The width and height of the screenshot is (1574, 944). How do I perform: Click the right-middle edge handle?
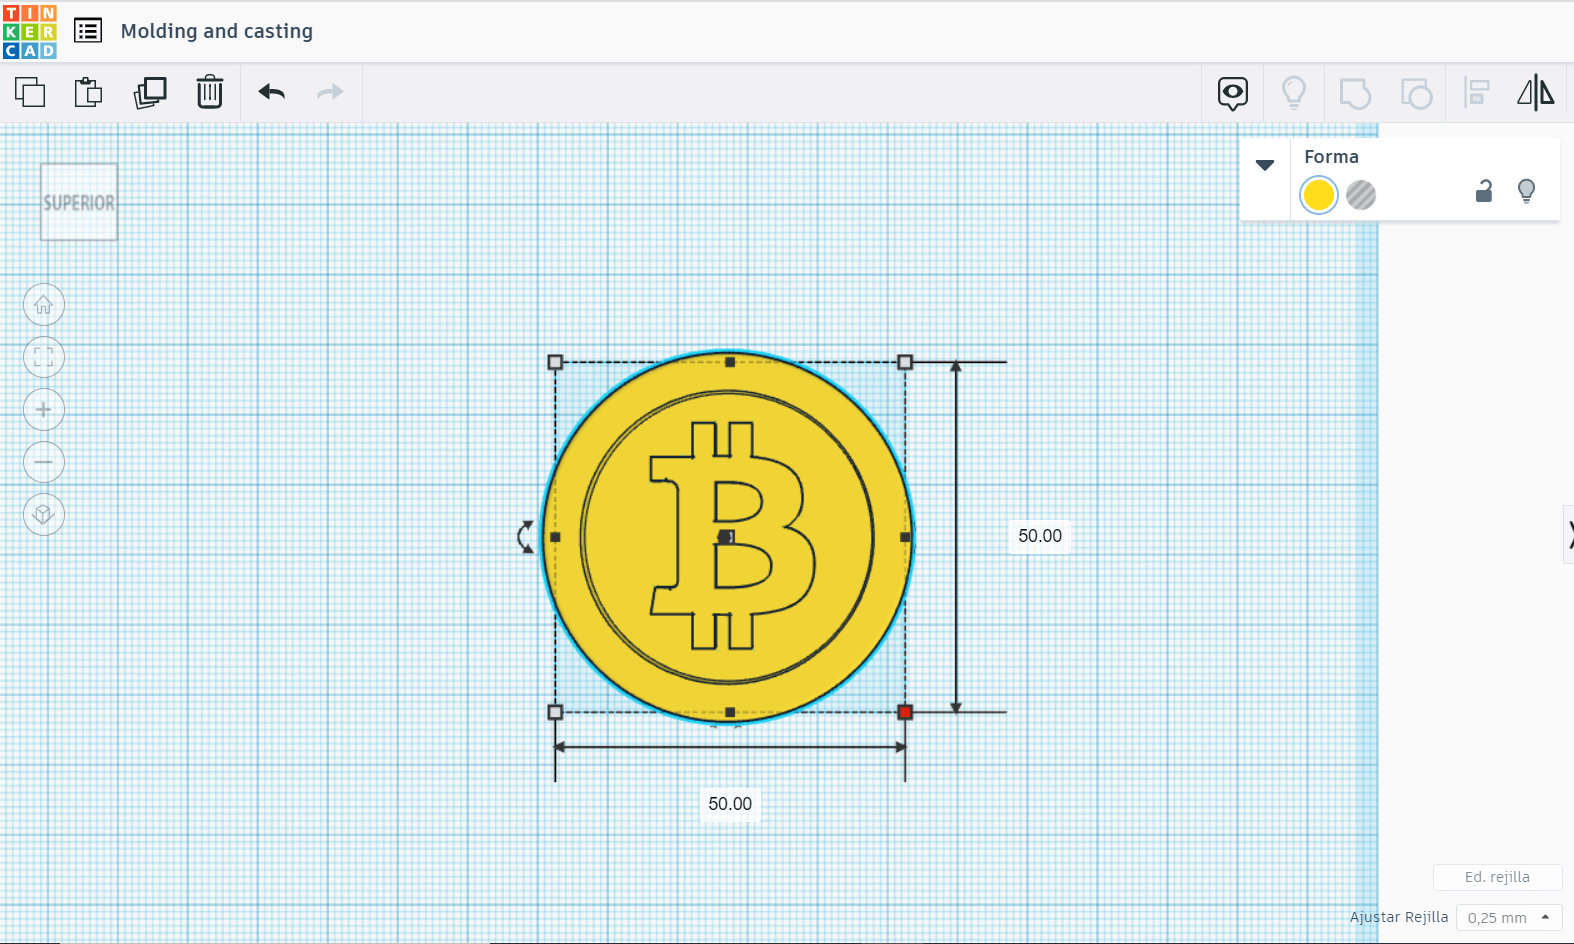click(905, 537)
